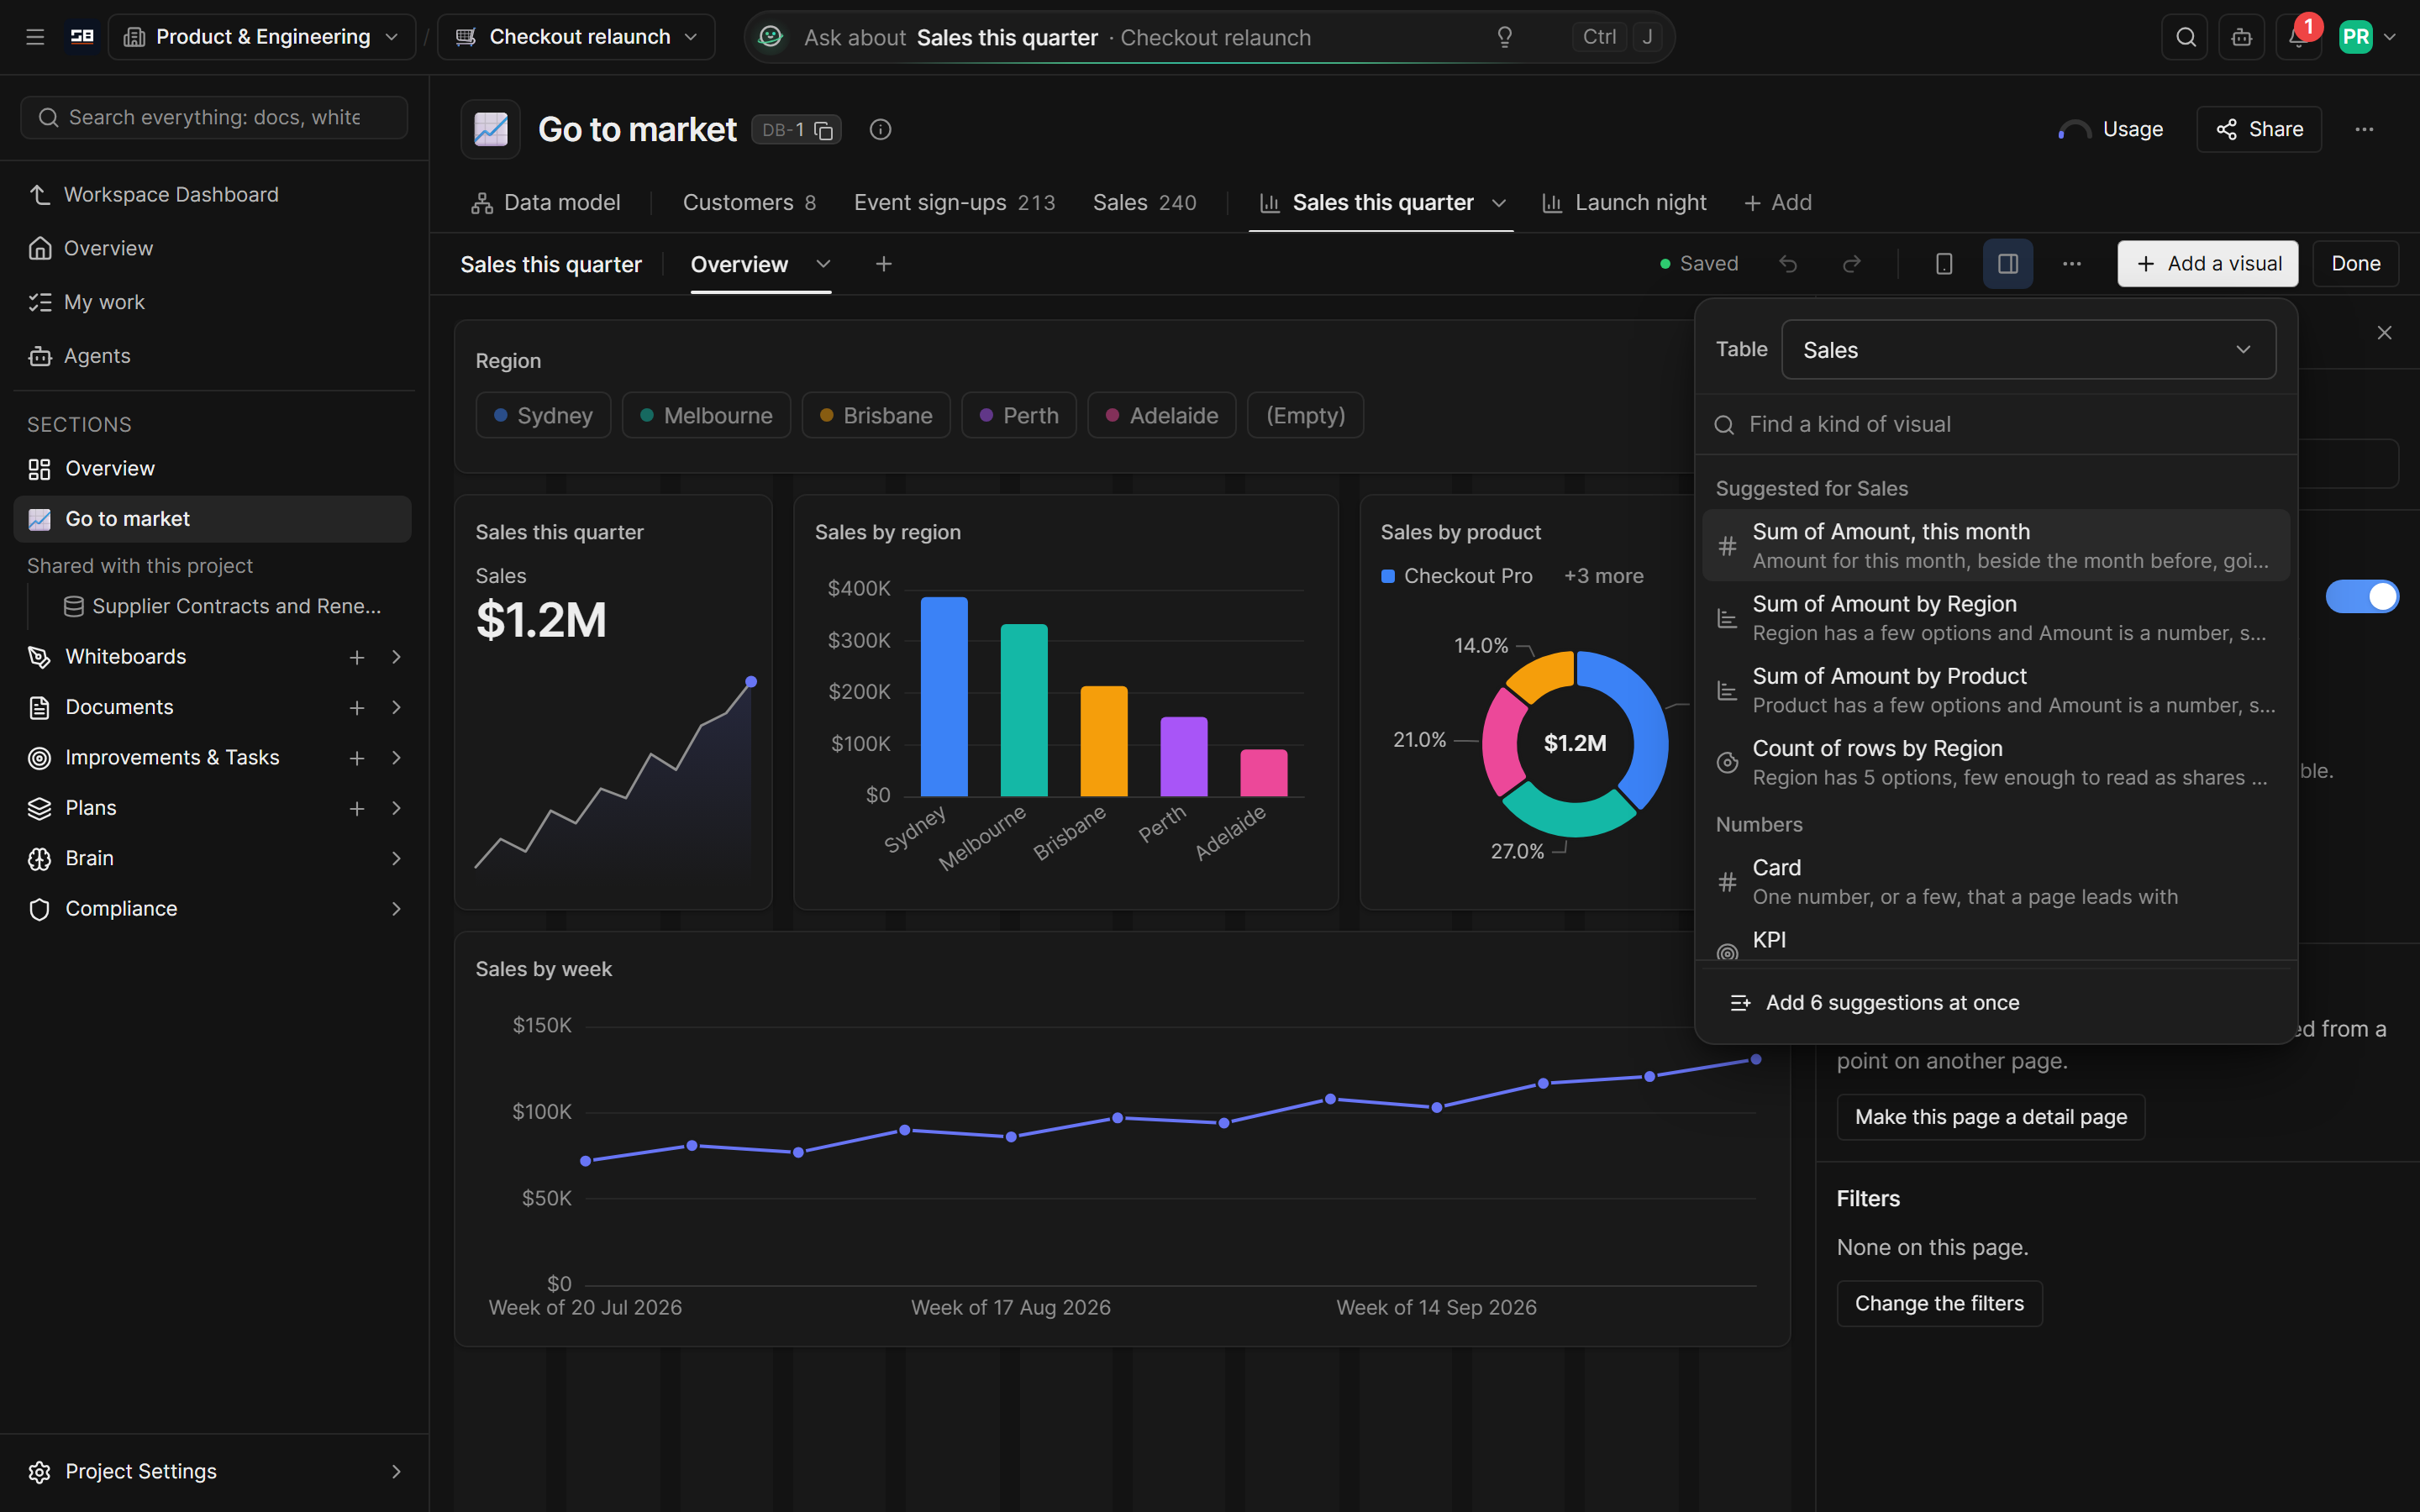This screenshot has width=2420, height=1512.
Task: Expand the Brain section
Action: [x=396, y=858]
